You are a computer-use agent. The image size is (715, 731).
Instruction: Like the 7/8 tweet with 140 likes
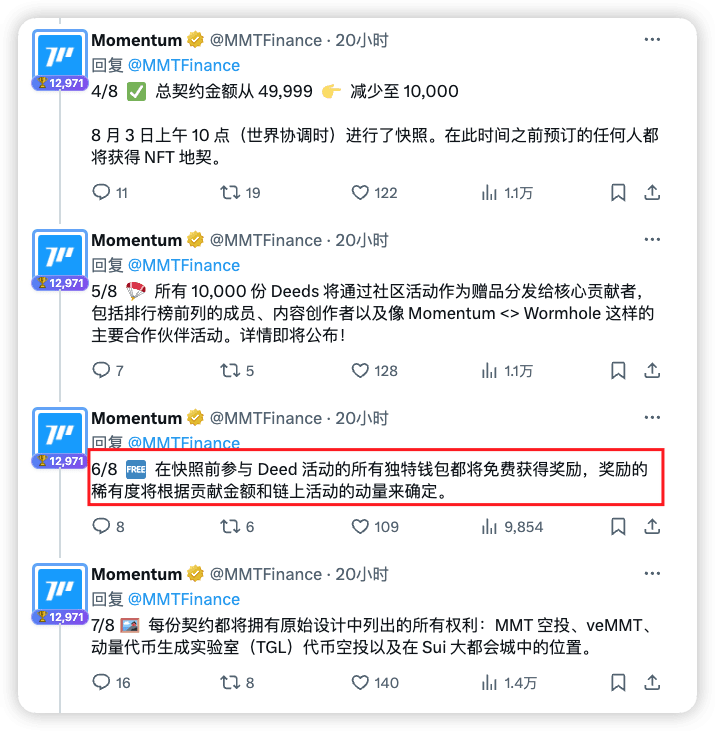(360, 683)
